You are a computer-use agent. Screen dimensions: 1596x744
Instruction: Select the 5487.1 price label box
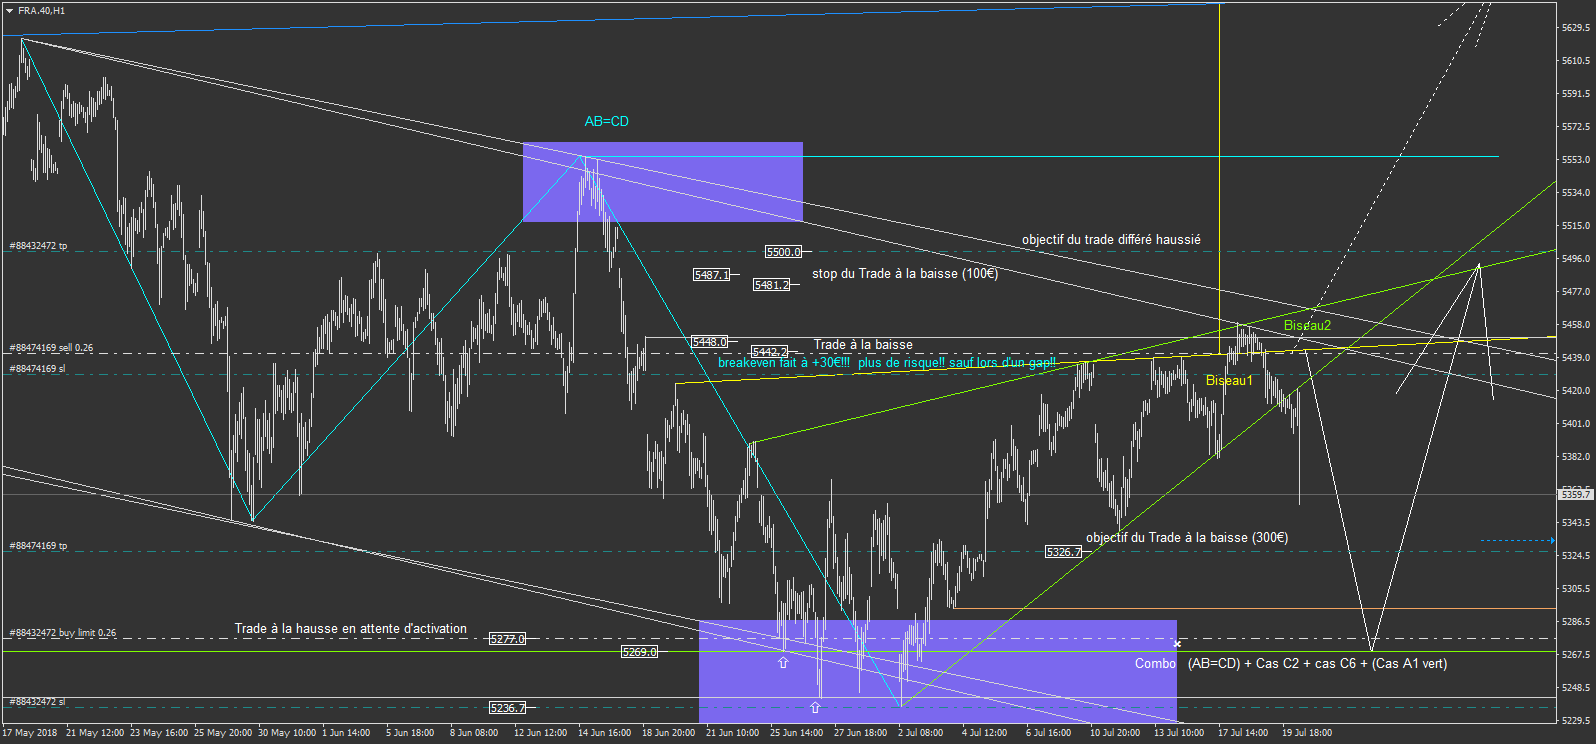tap(711, 275)
